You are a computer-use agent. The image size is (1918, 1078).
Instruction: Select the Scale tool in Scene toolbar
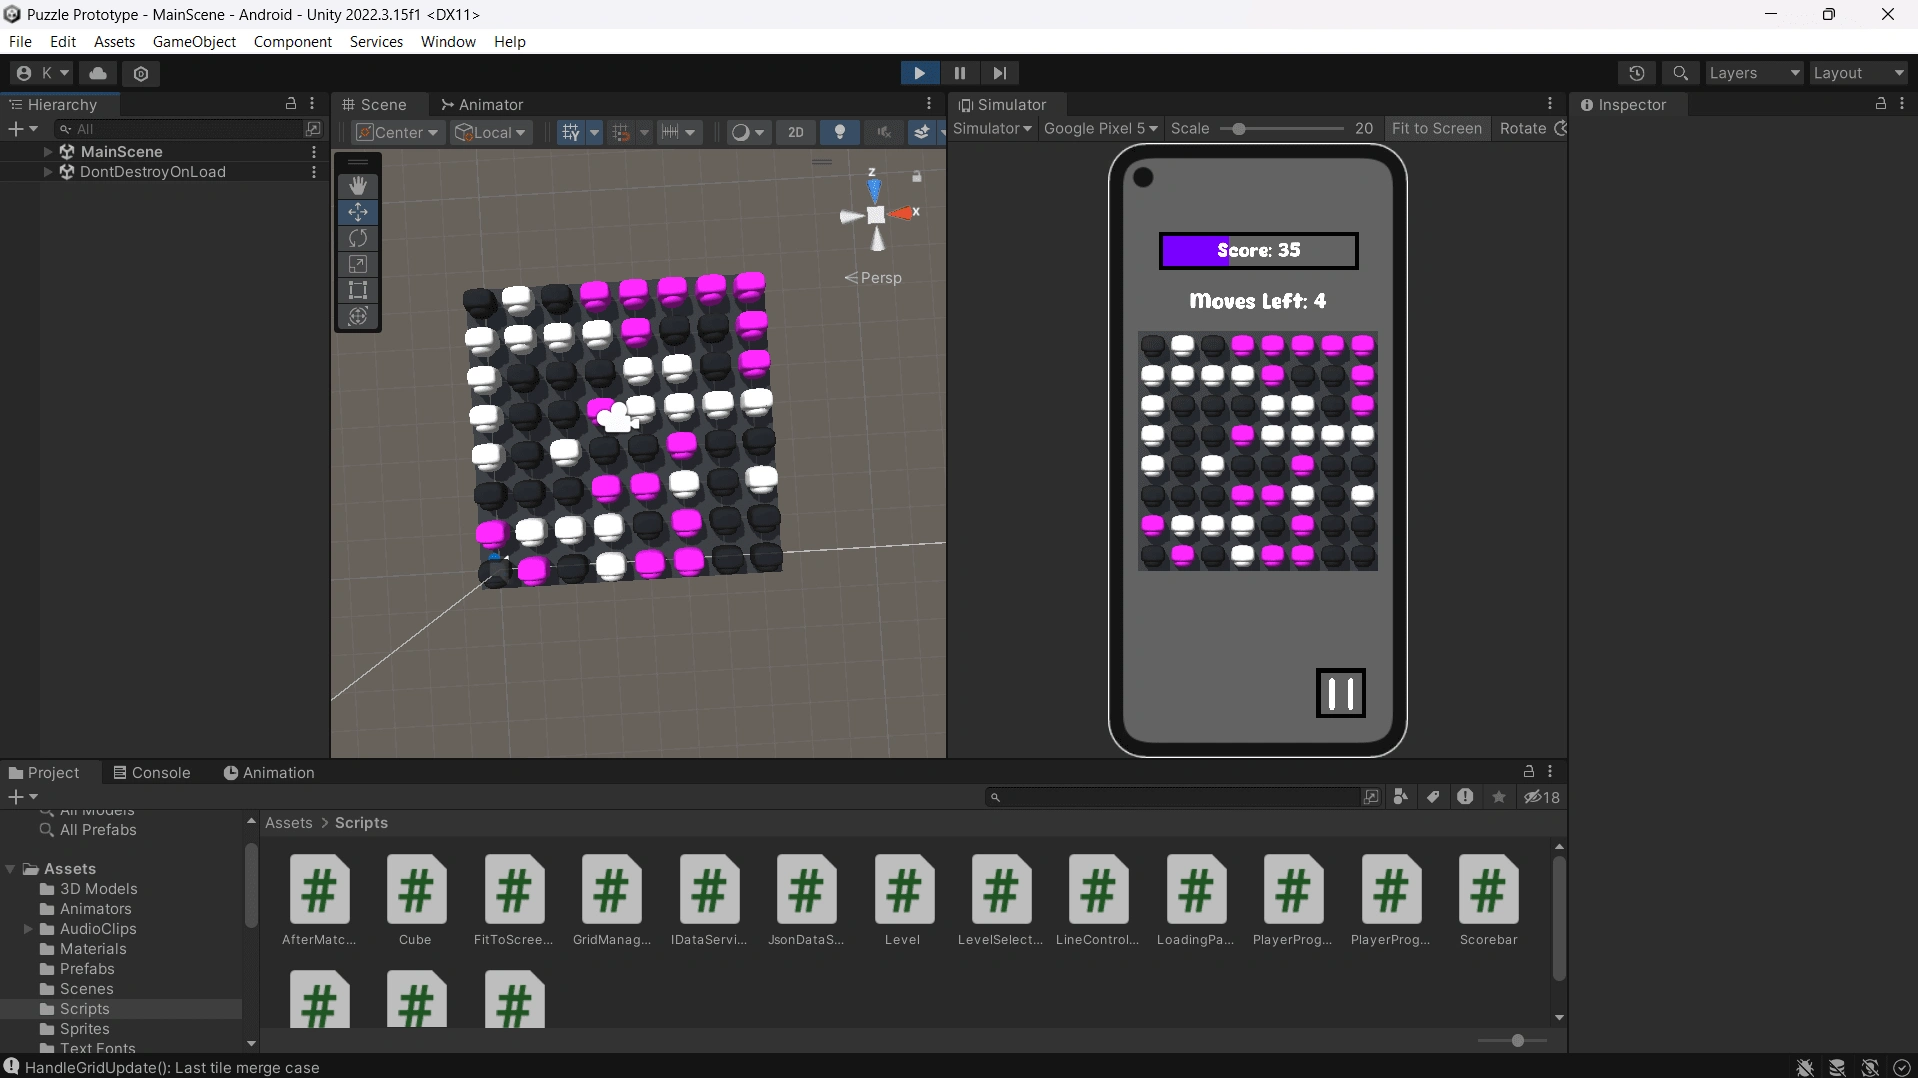click(x=358, y=264)
